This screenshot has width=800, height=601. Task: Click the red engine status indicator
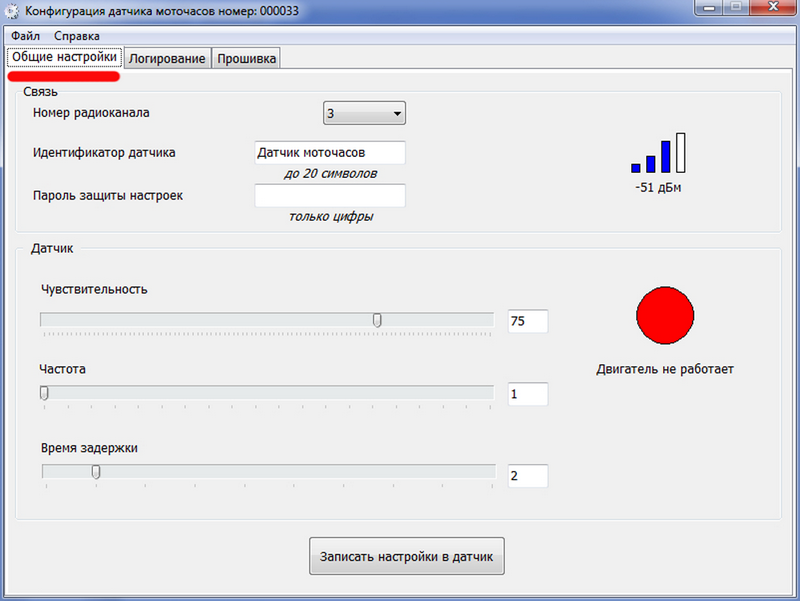tap(665, 315)
